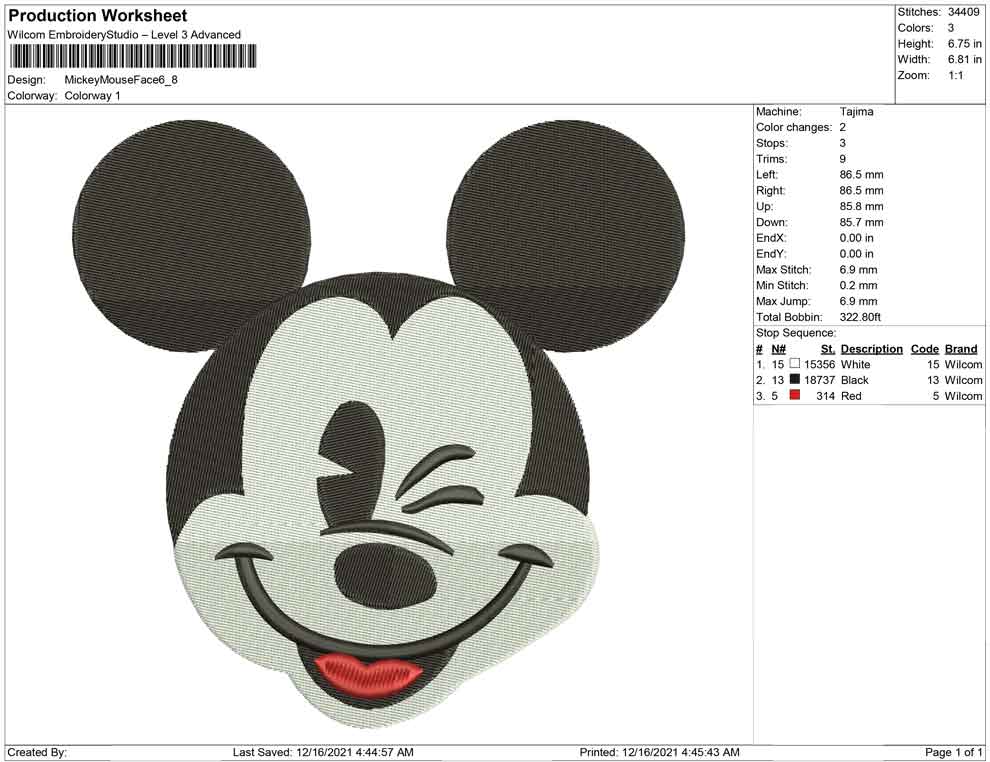The image size is (990, 762).
Task: Click the Down value "85.7 mm"
Action: tap(861, 222)
